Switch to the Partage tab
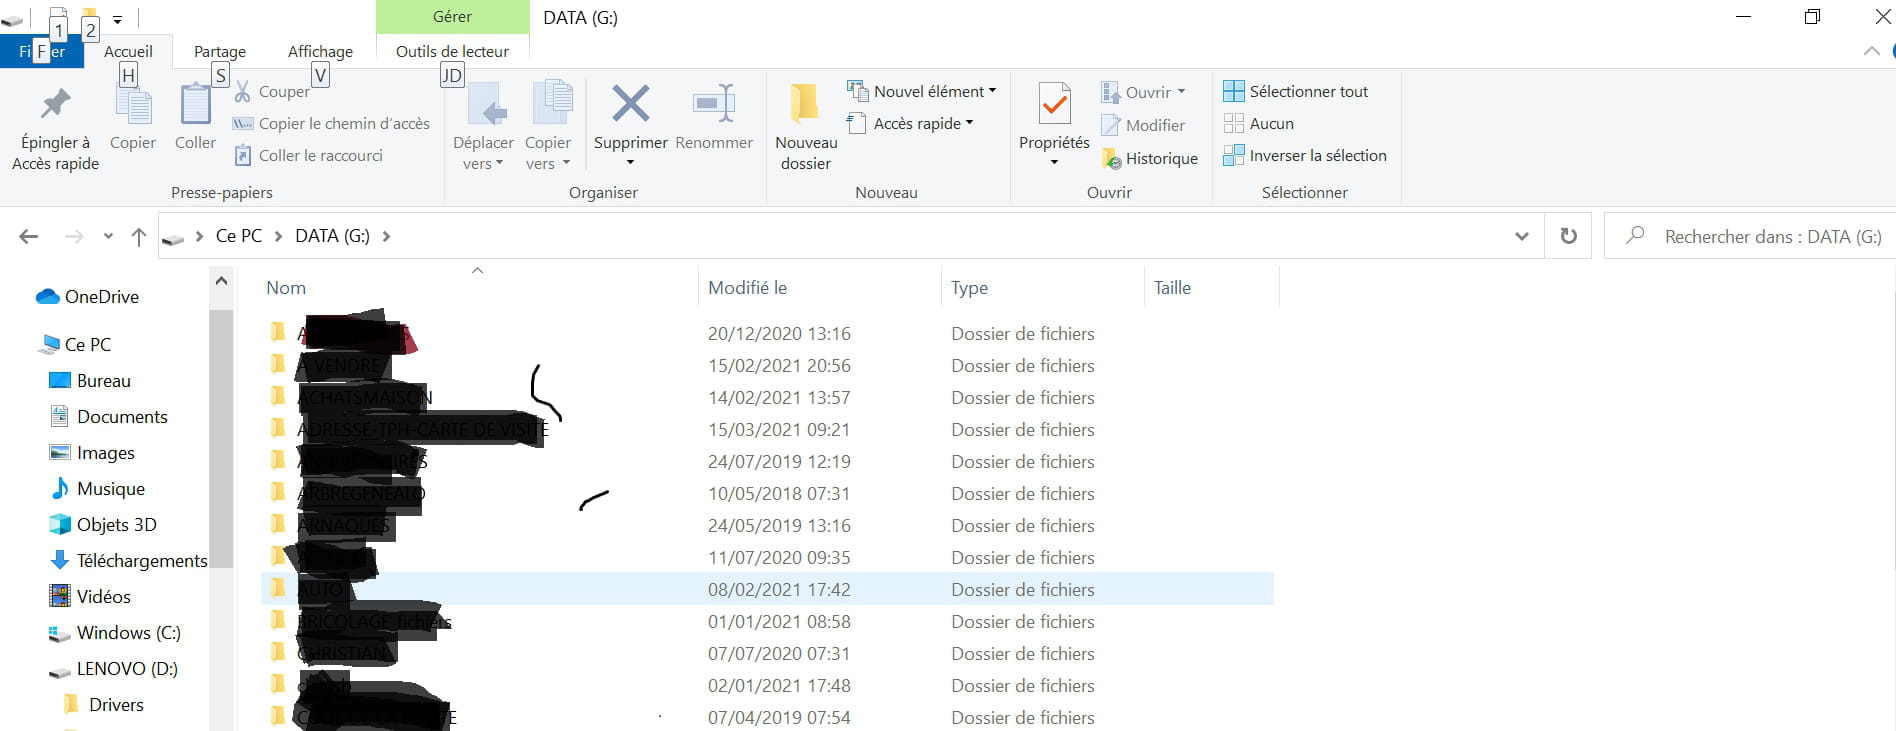 coord(220,51)
